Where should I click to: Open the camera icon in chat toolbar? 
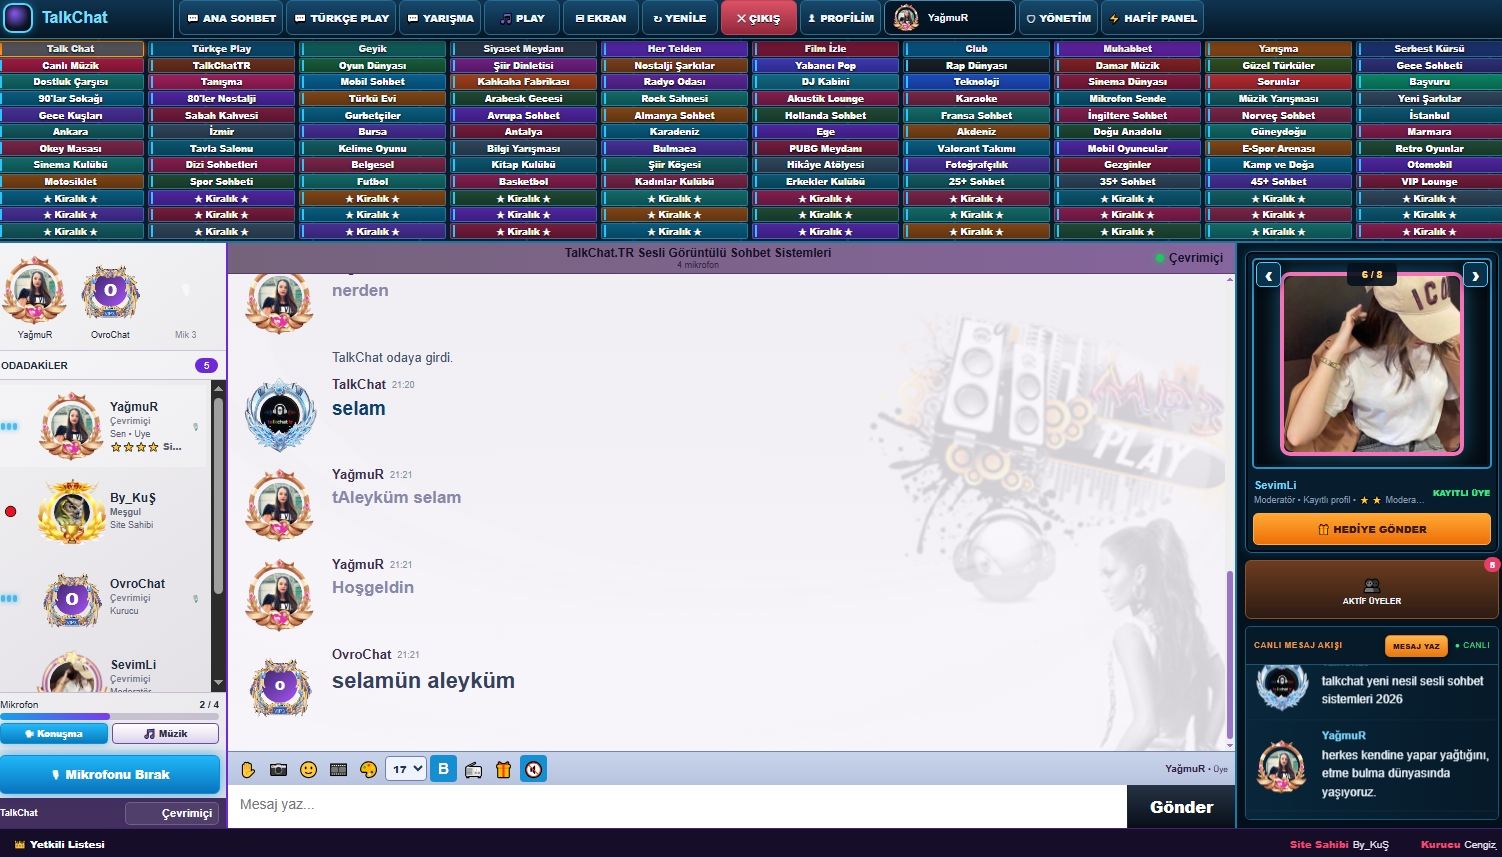pos(278,769)
